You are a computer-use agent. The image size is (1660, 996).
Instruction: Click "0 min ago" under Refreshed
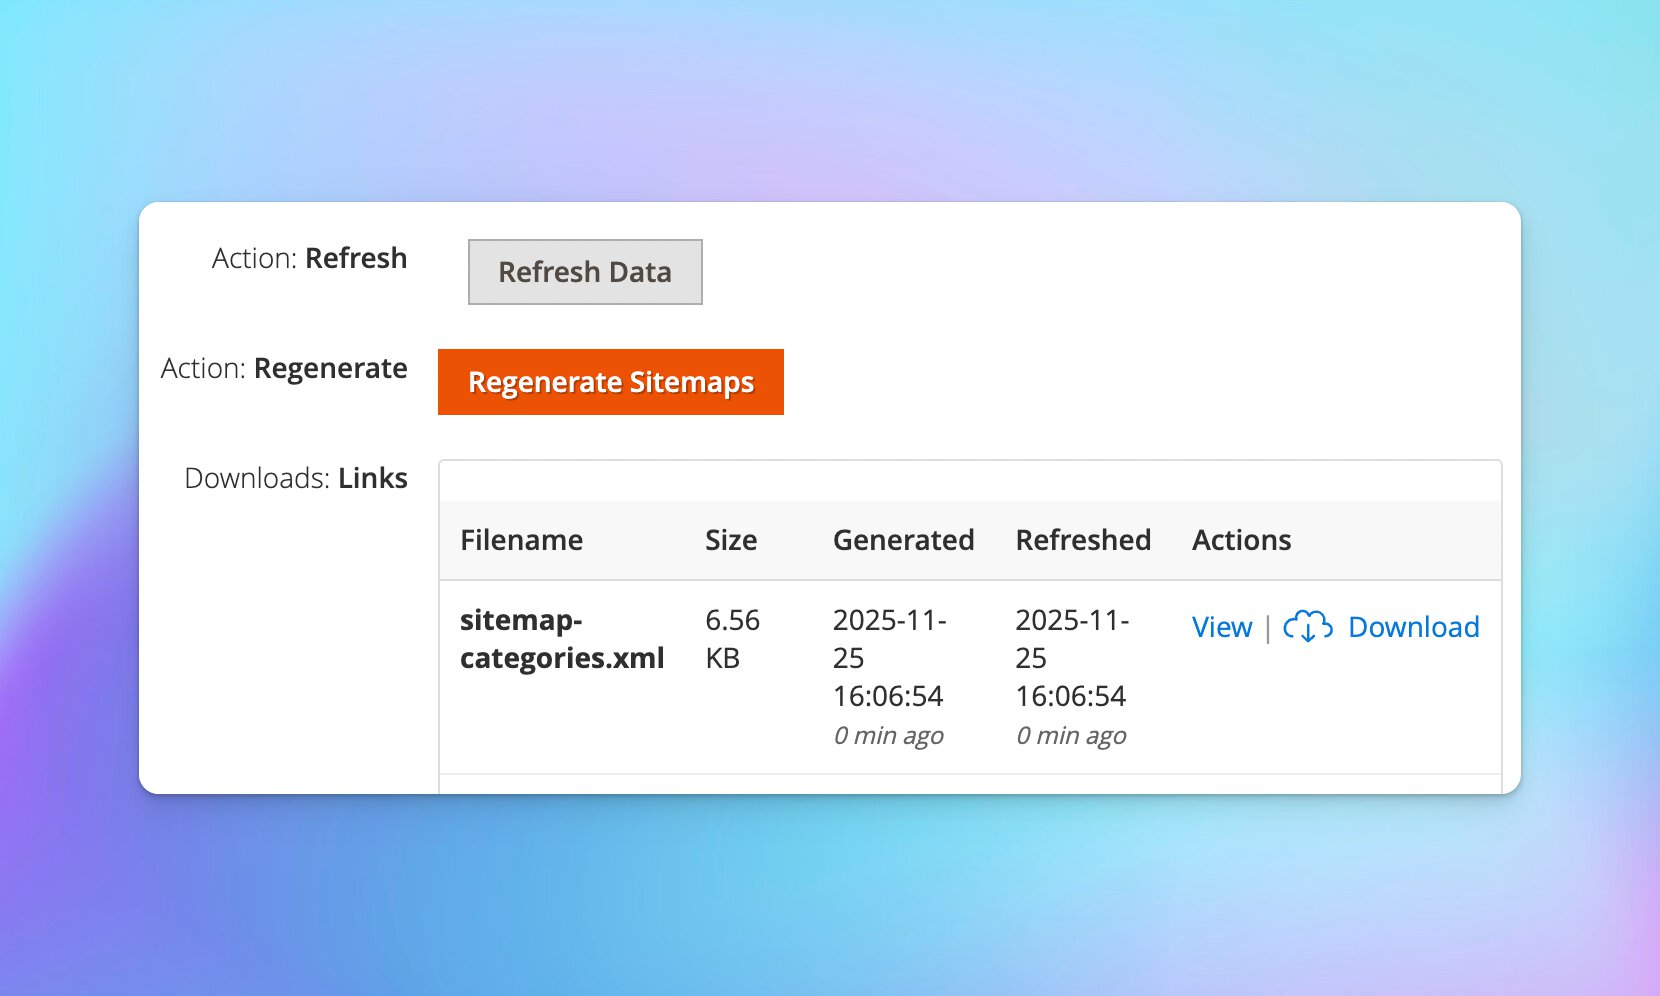point(1071,736)
